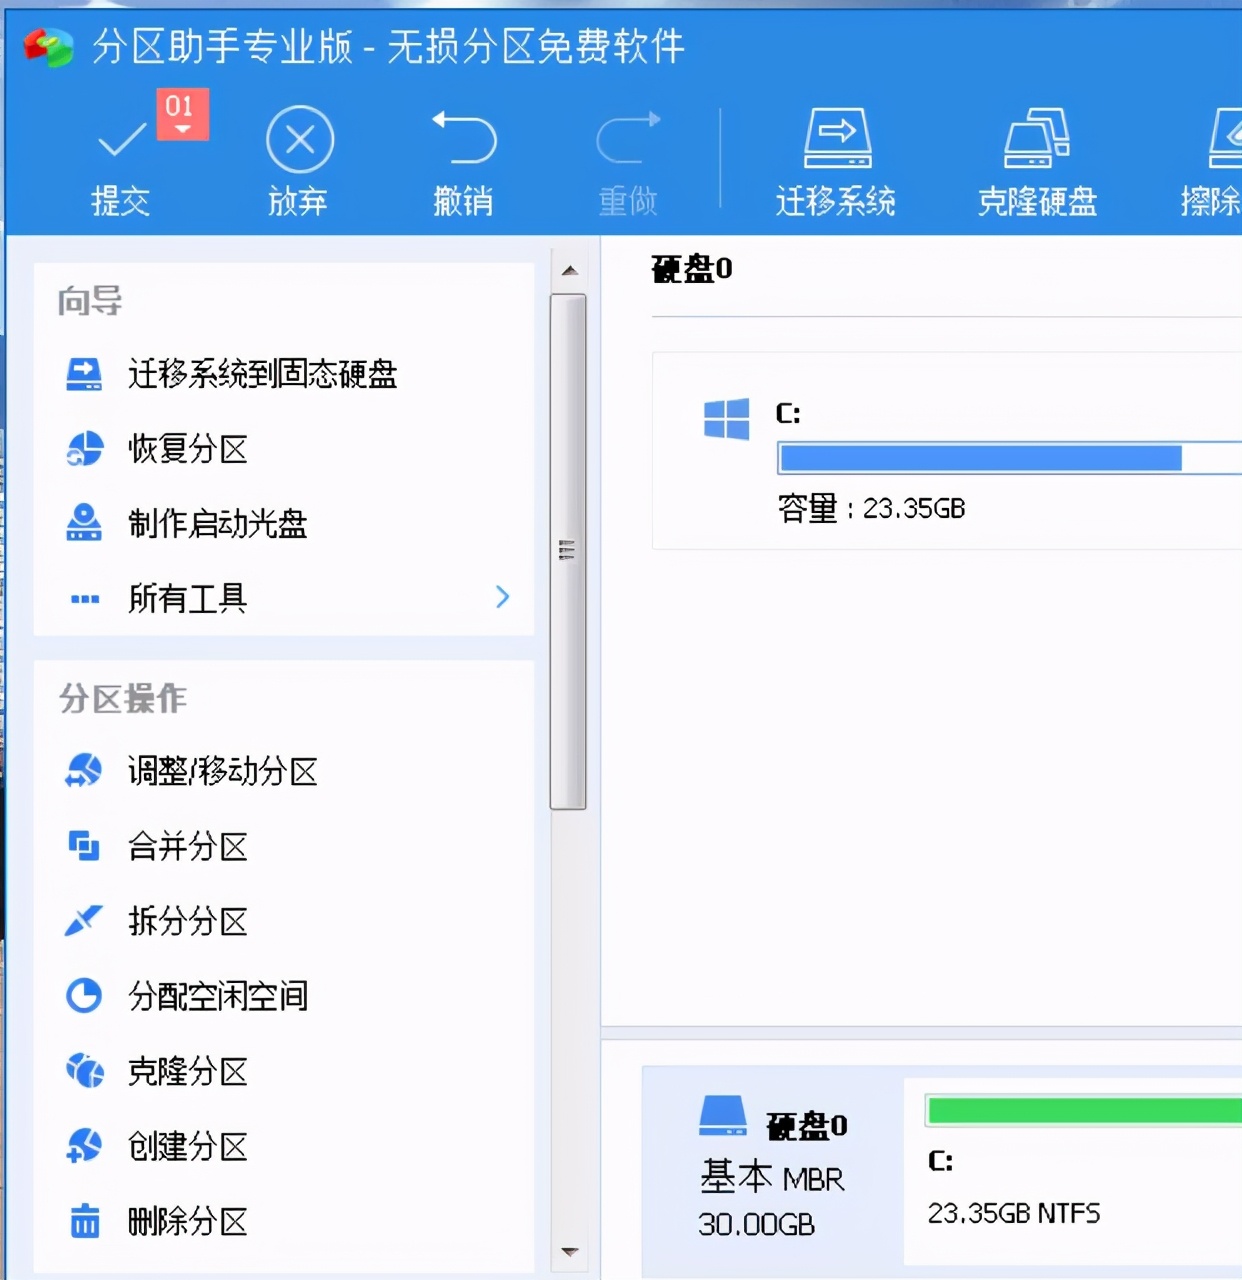Click the 克隆分区 clone partition icon
Viewport: 1242px width, 1280px height.
189,1071
